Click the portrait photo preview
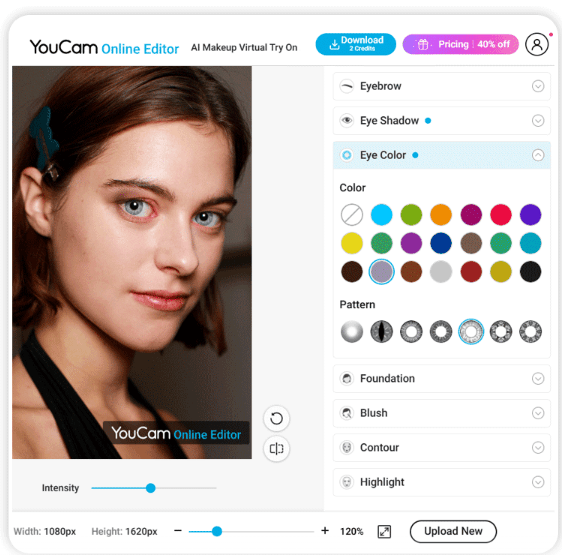 click(x=132, y=262)
